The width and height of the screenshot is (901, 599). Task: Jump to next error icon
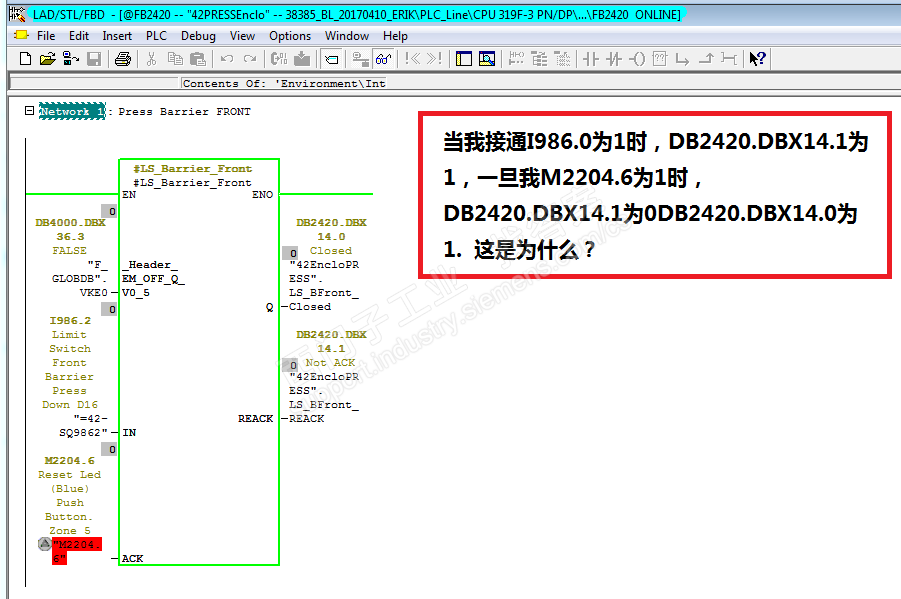(434, 59)
